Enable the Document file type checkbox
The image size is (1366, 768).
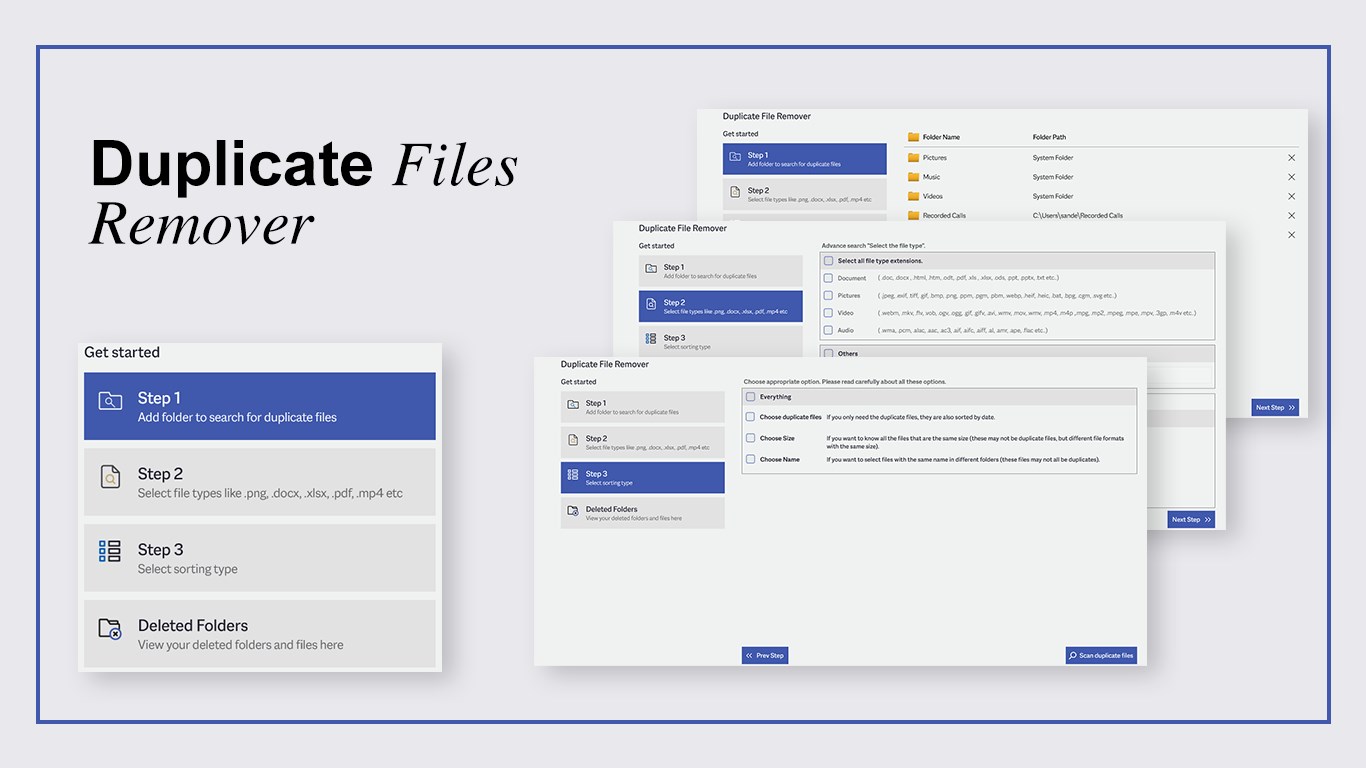pyautogui.click(x=828, y=278)
